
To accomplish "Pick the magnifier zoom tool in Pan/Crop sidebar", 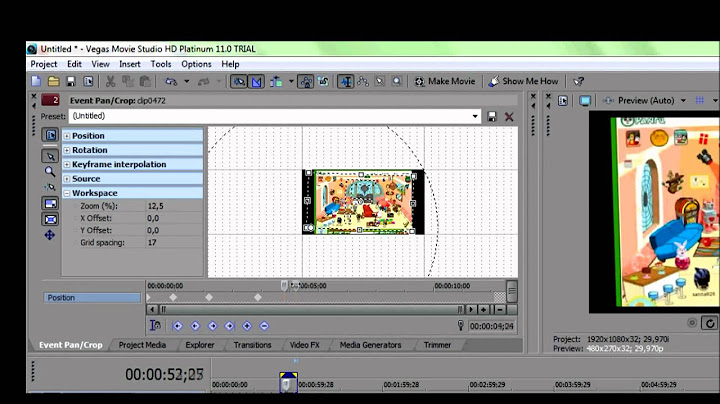I will [x=50, y=172].
